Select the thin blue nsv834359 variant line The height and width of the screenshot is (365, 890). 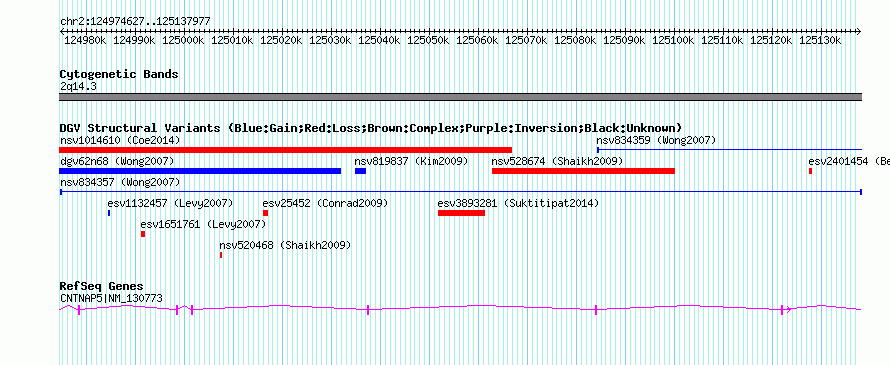click(x=729, y=150)
